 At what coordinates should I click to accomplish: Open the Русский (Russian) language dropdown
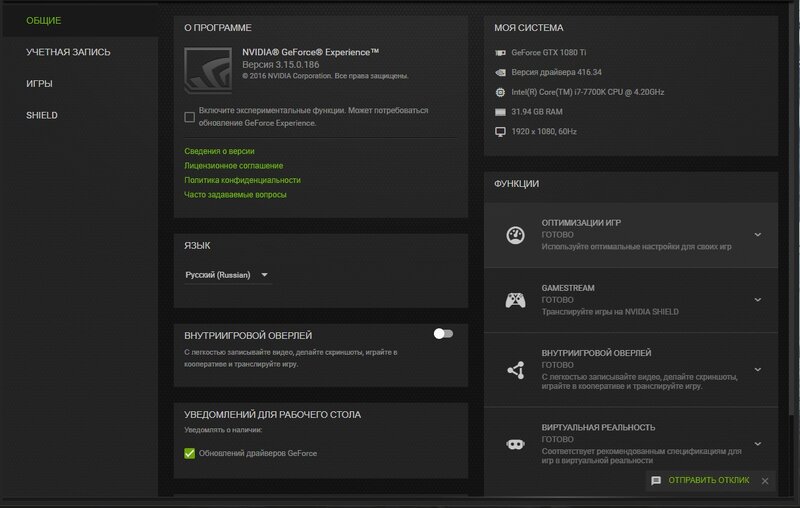click(227, 275)
